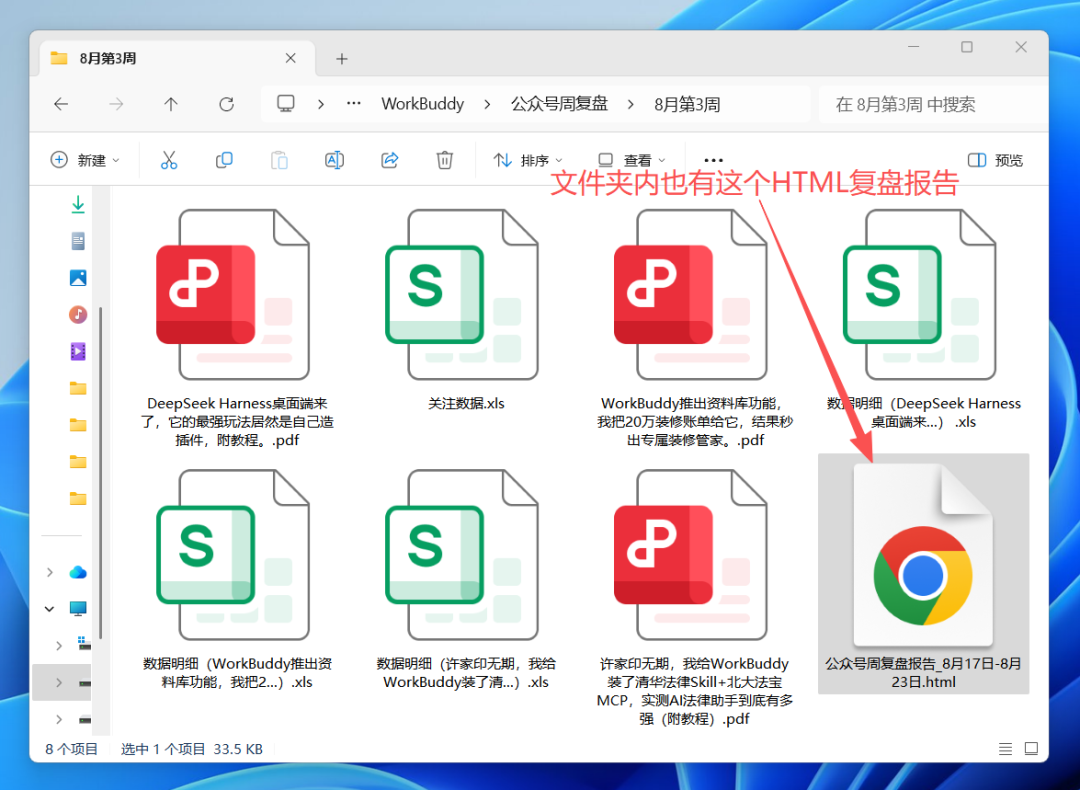Collapse the This PC tree node chevron
The width and height of the screenshot is (1080, 790).
[50, 609]
